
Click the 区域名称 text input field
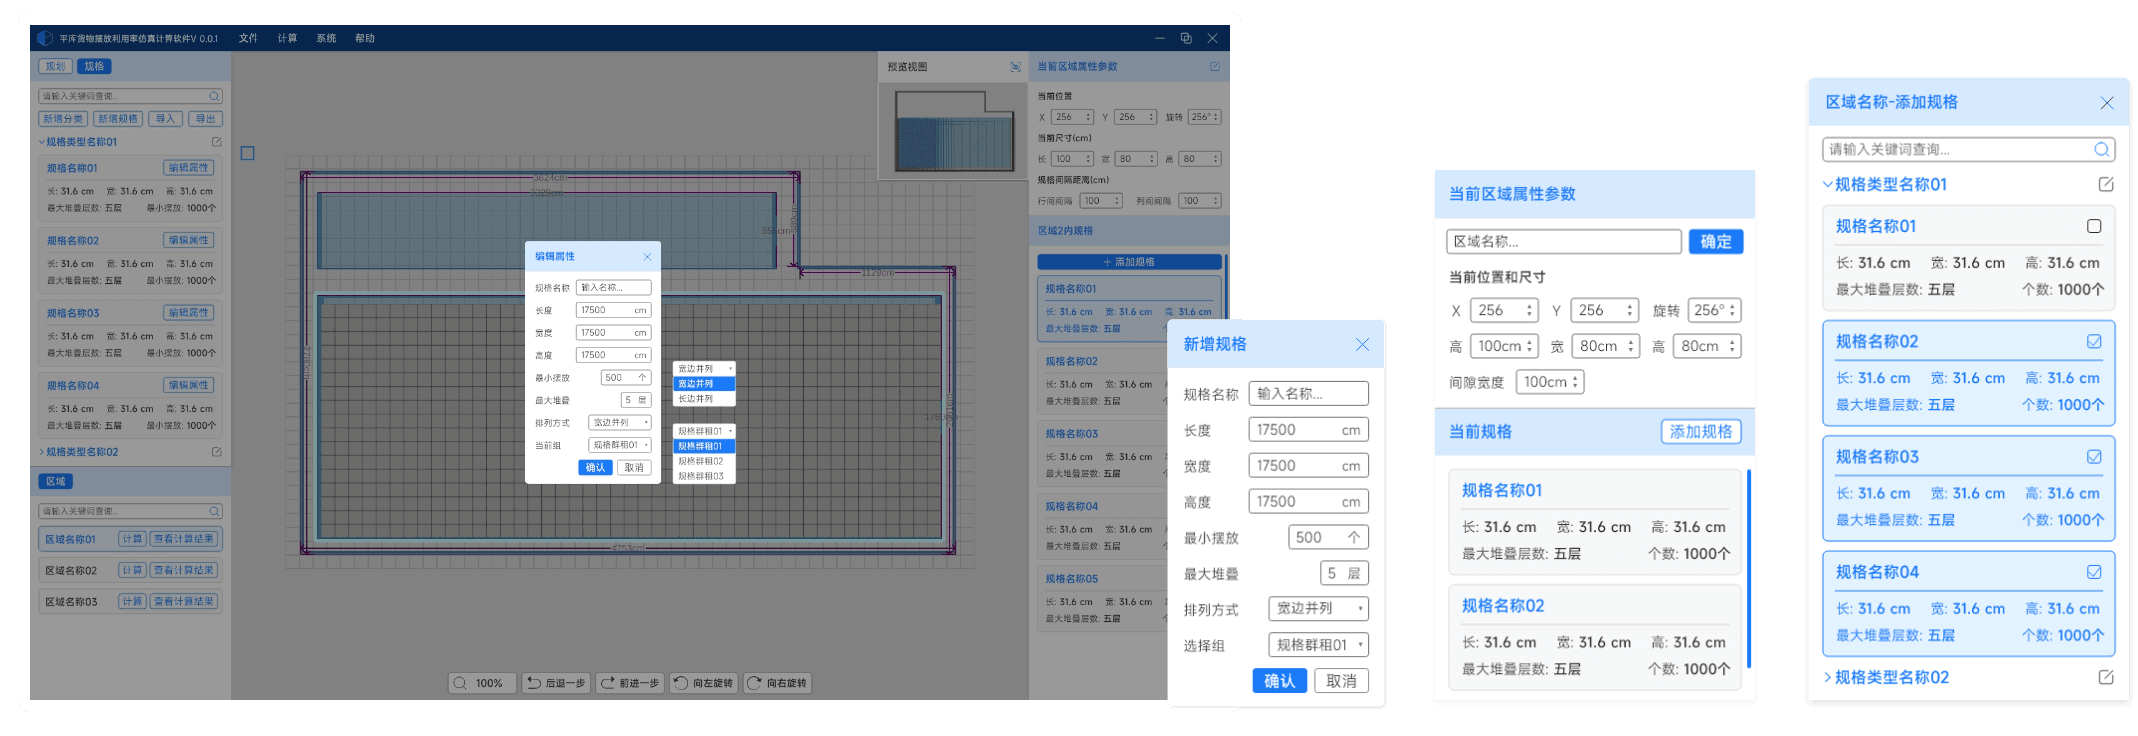click(1564, 241)
